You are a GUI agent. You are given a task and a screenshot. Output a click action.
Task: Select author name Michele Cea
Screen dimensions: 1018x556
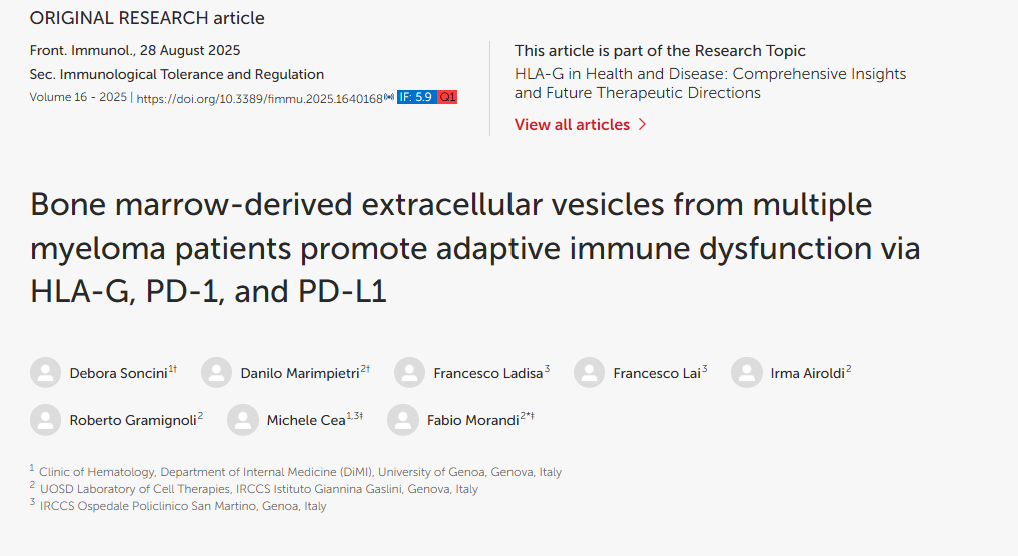tap(306, 421)
